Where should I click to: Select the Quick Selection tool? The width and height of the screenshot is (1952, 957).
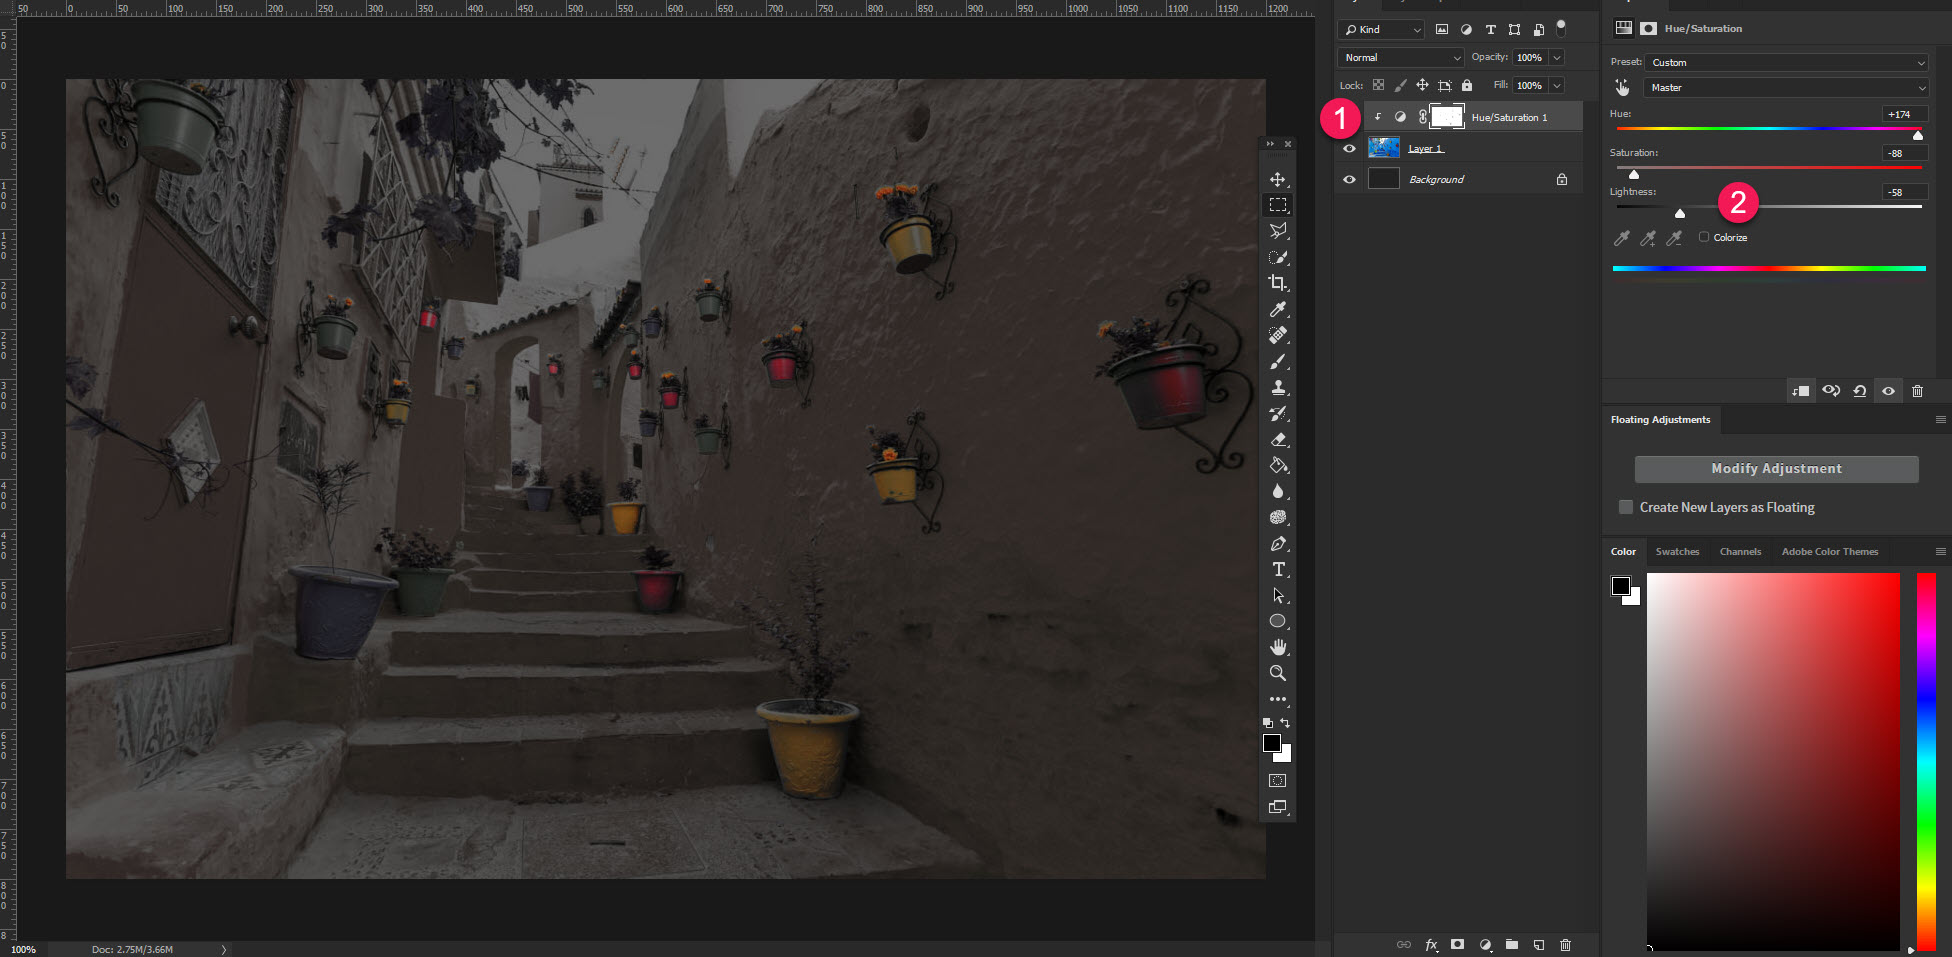tap(1277, 257)
